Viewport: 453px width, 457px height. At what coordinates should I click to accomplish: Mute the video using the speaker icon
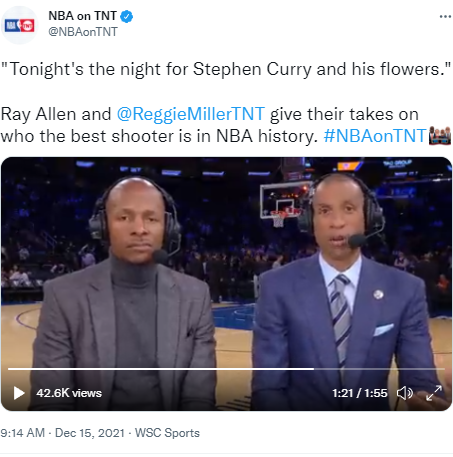[x=405, y=393]
